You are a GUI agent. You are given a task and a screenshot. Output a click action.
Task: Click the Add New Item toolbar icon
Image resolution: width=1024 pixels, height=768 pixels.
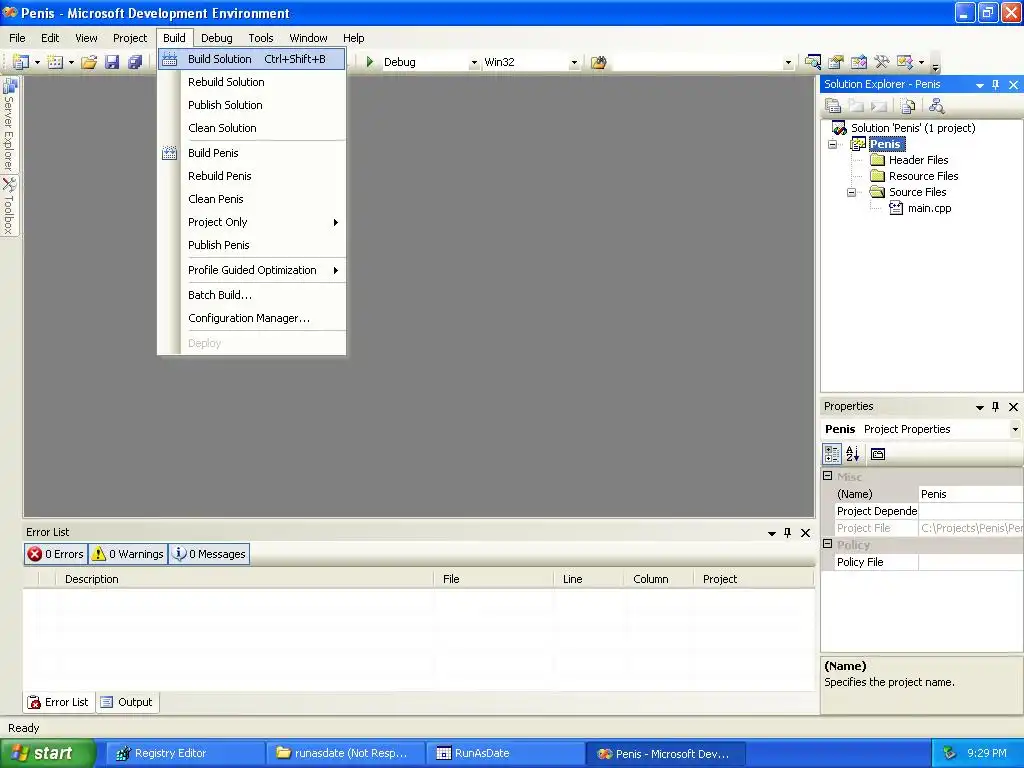(x=56, y=62)
